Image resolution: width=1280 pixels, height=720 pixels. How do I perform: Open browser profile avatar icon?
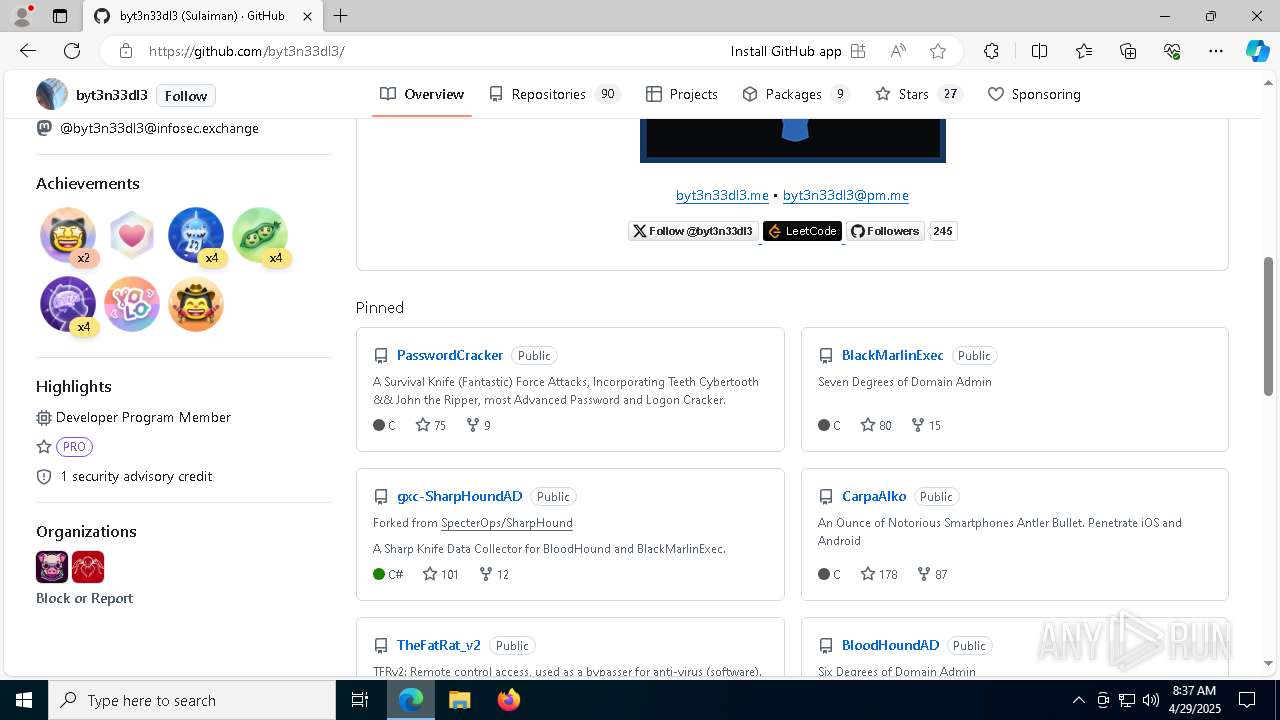[21, 16]
